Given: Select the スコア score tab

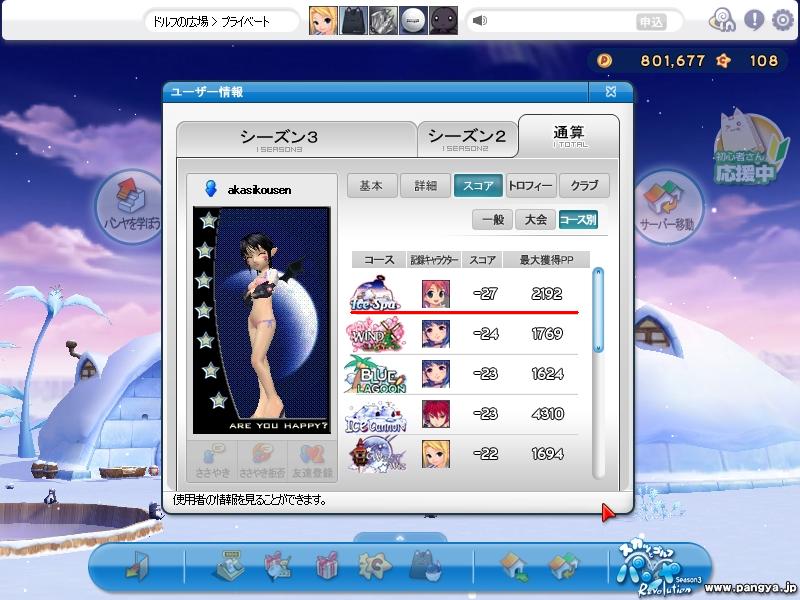Looking at the screenshot, I should tap(478, 186).
